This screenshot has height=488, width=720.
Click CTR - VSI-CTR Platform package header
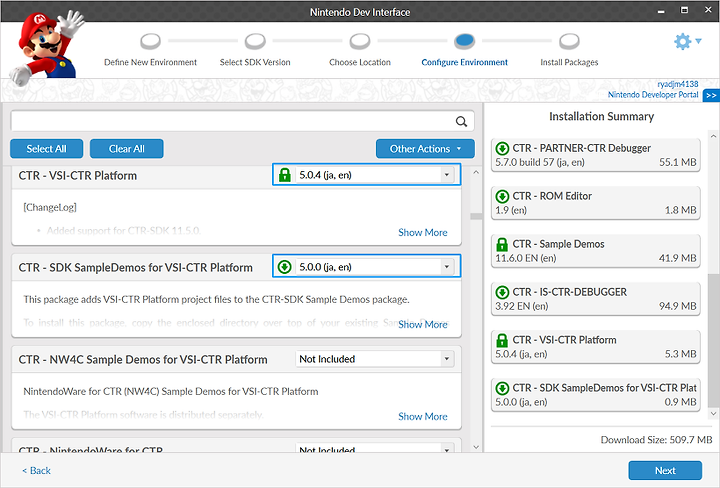pyautogui.click(x=78, y=176)
